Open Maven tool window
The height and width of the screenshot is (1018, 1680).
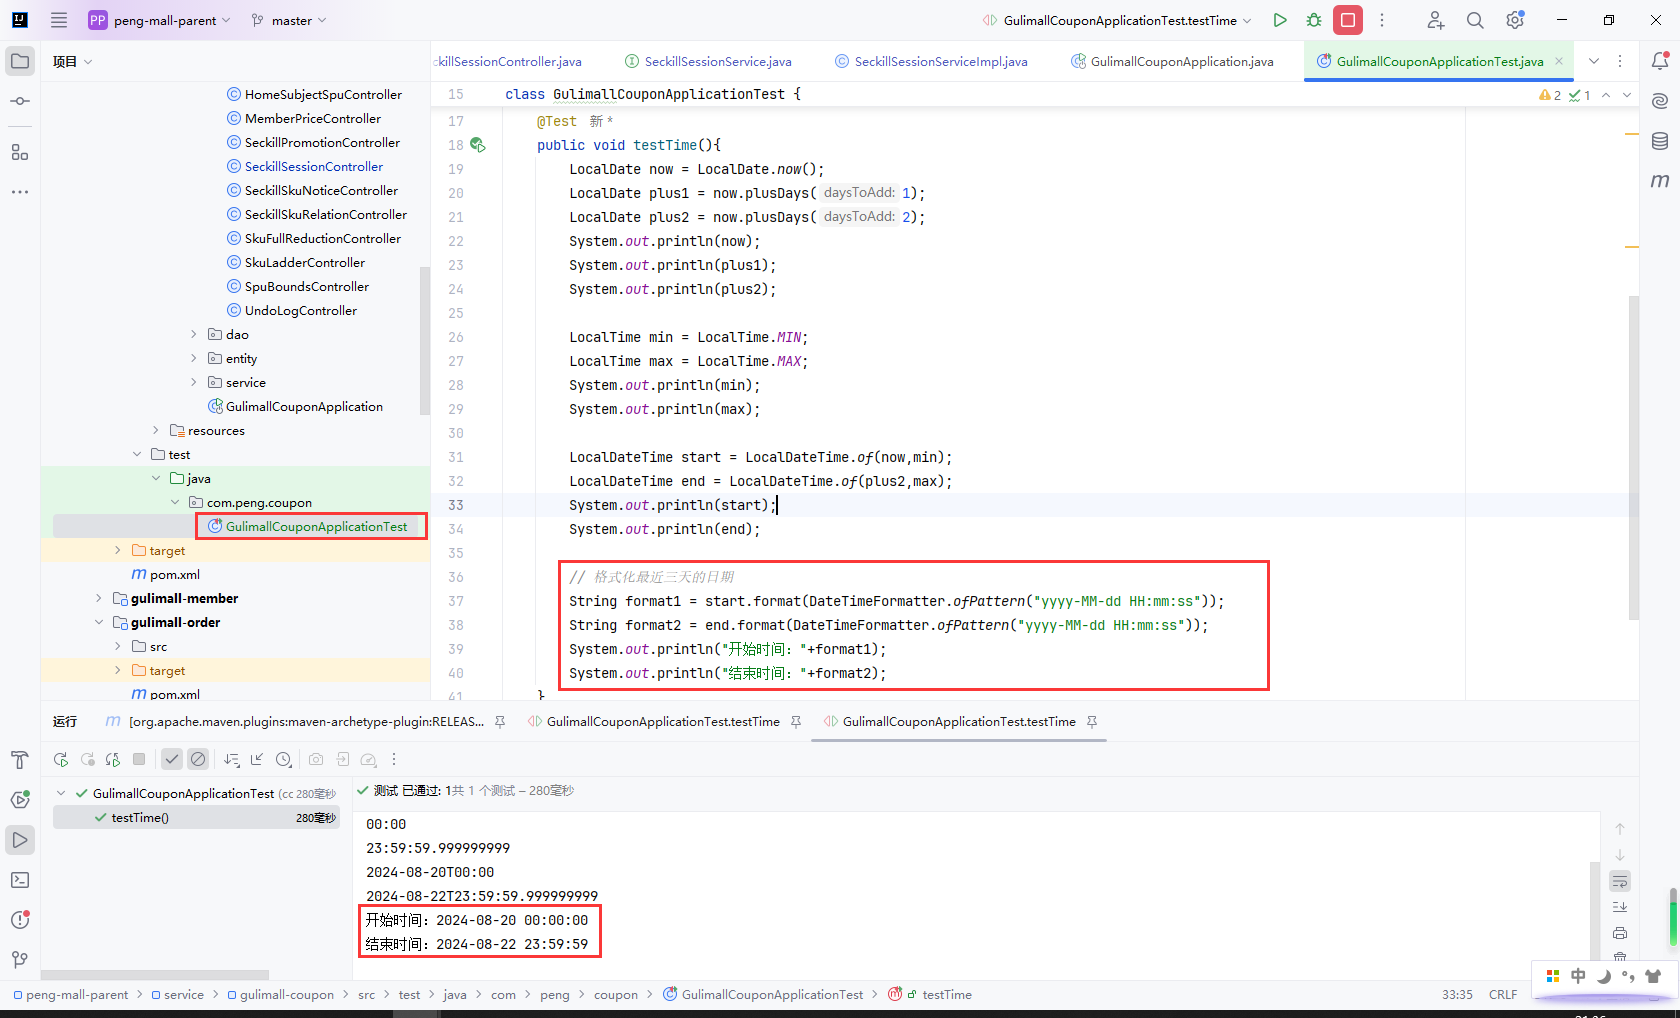coord(1660,181)
